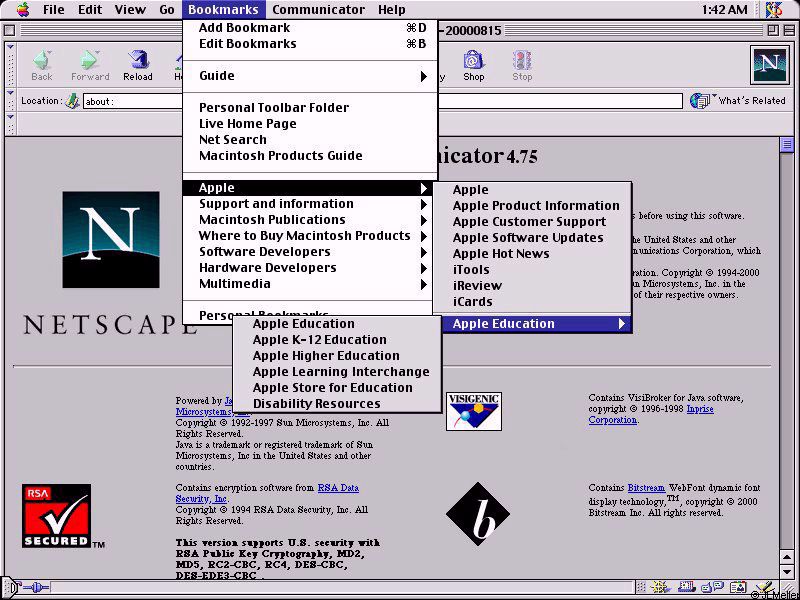The image size is (800, 600).
Task: Click the Netscape N logo button in toolbar
Action: pyautogui.click(x=769, y=65)
